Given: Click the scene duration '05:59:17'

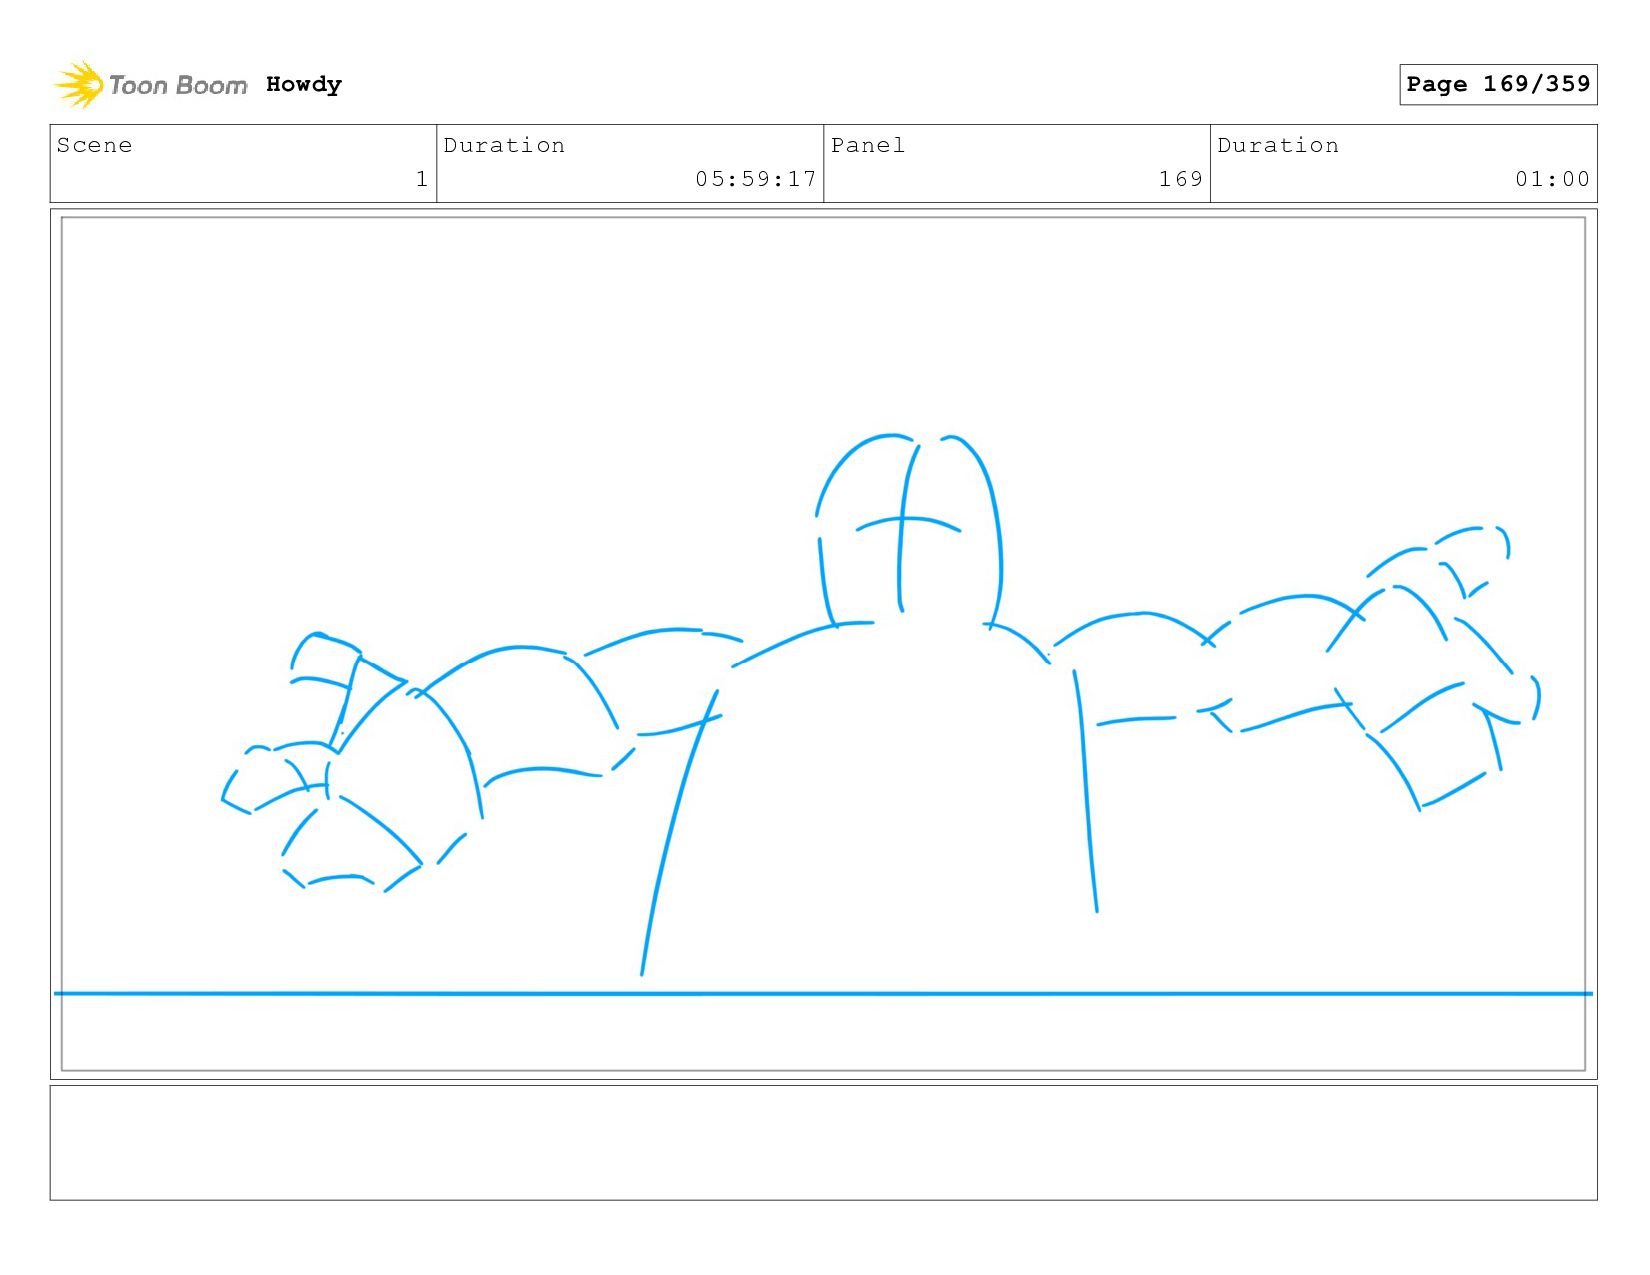Looking at the screenshot, I should point(756,179).
